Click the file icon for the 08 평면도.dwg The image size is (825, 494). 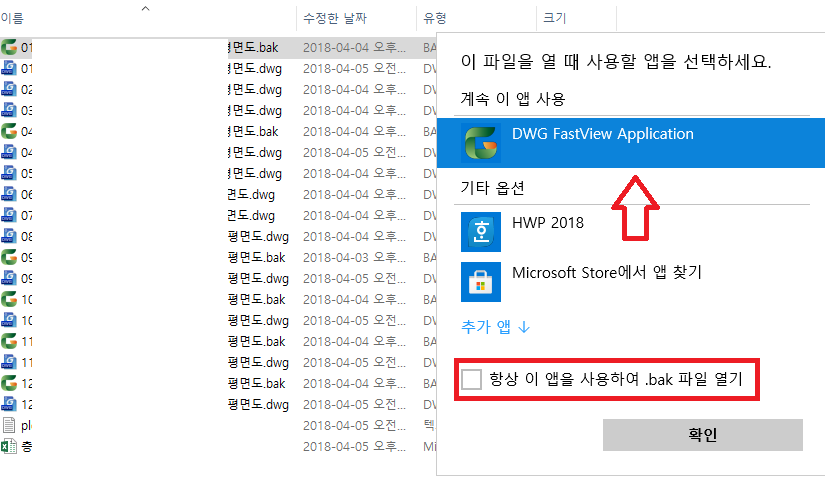pos(9,236)
